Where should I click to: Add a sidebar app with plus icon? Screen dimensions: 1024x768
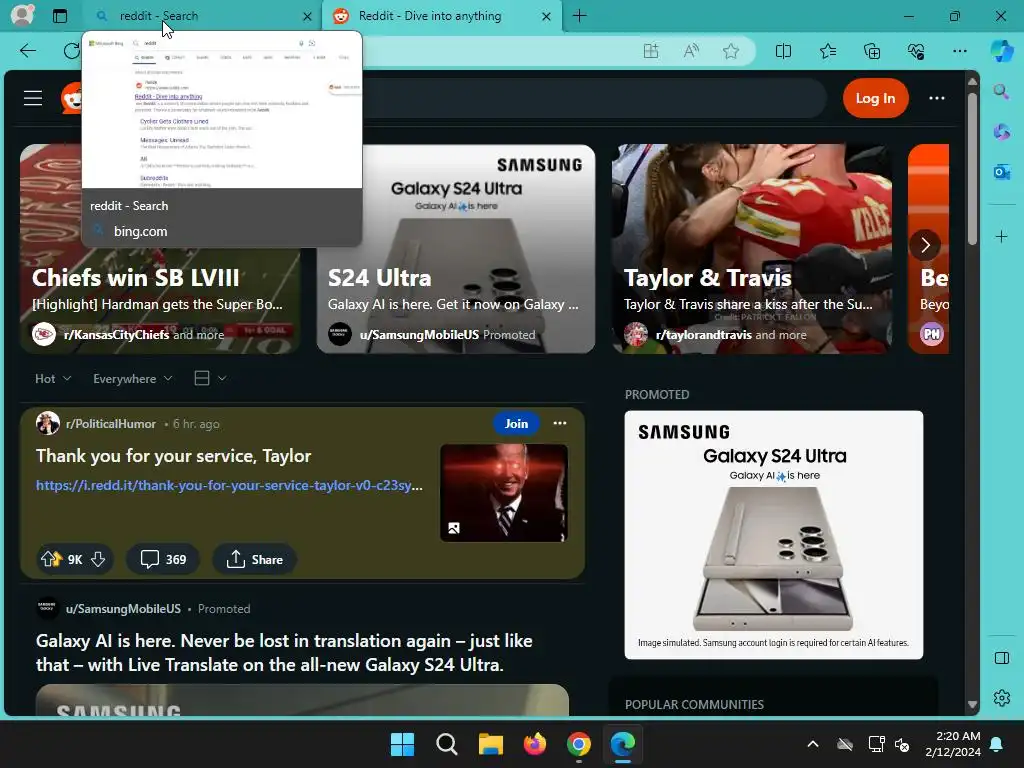coord(1001,236)
